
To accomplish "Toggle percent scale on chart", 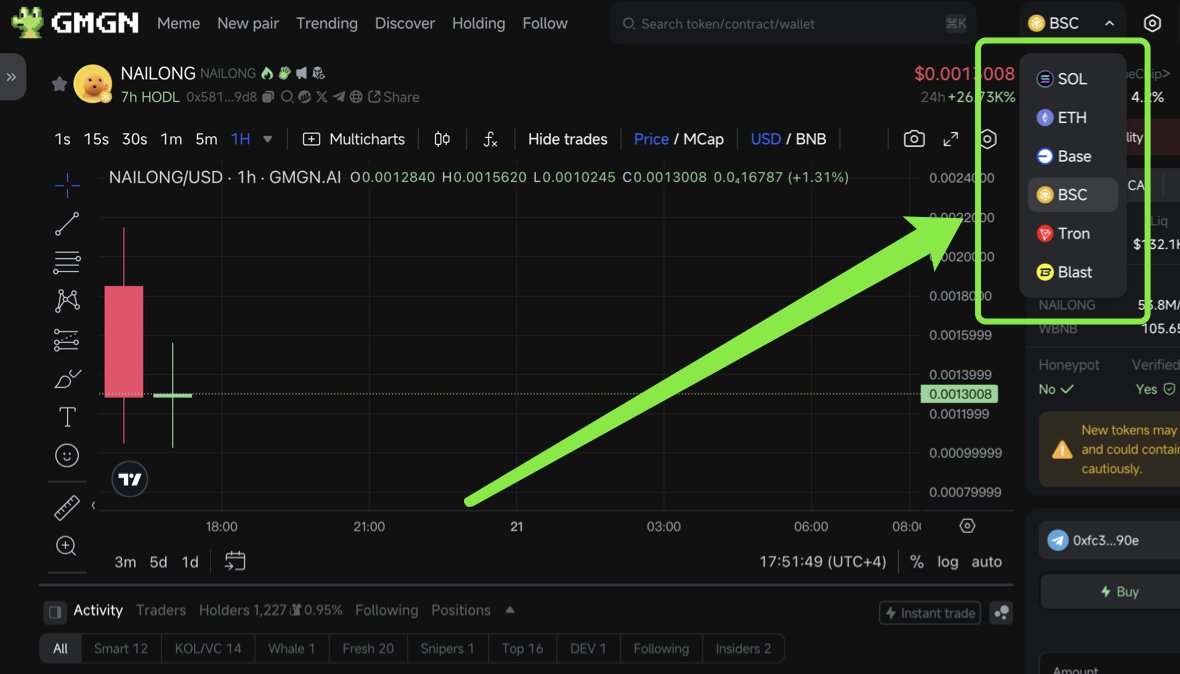I will point(917,562).
